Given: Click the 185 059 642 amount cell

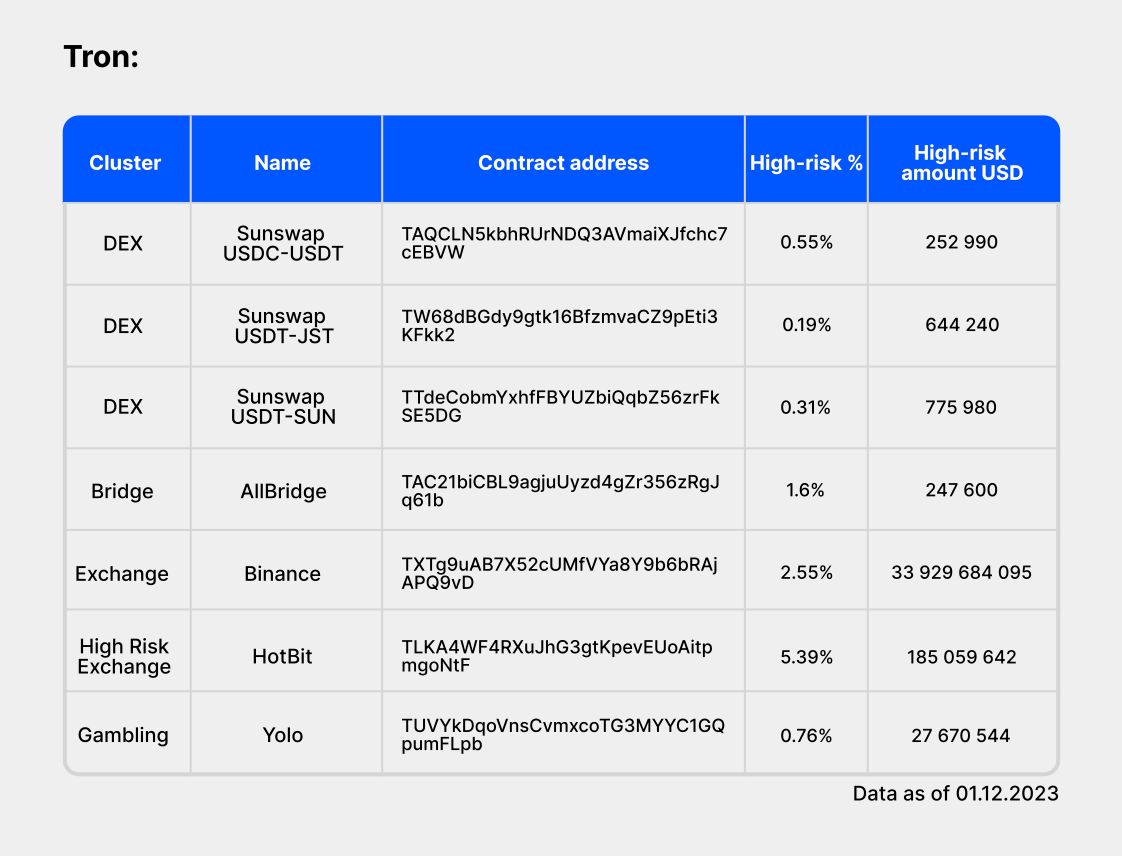Looking at the screenshot, I should coord(962,657).
